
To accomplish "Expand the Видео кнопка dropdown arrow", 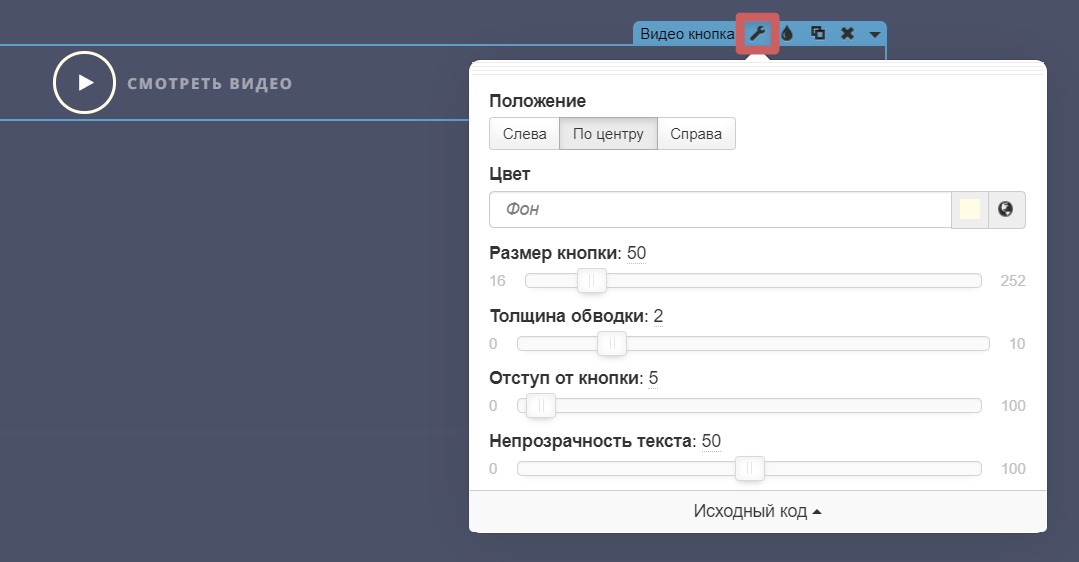I will (x=875, y=35).
